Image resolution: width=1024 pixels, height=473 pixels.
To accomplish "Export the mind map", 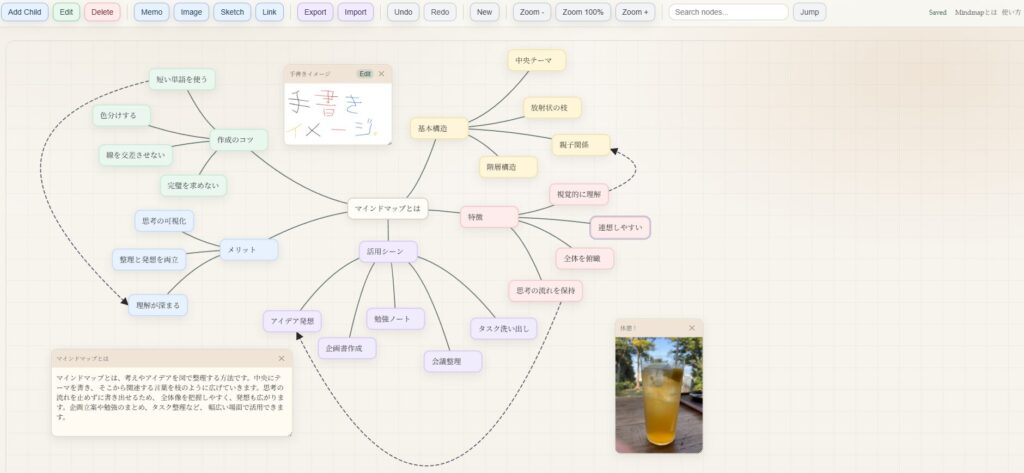I will pyautogui.click(x=315, y=12).
